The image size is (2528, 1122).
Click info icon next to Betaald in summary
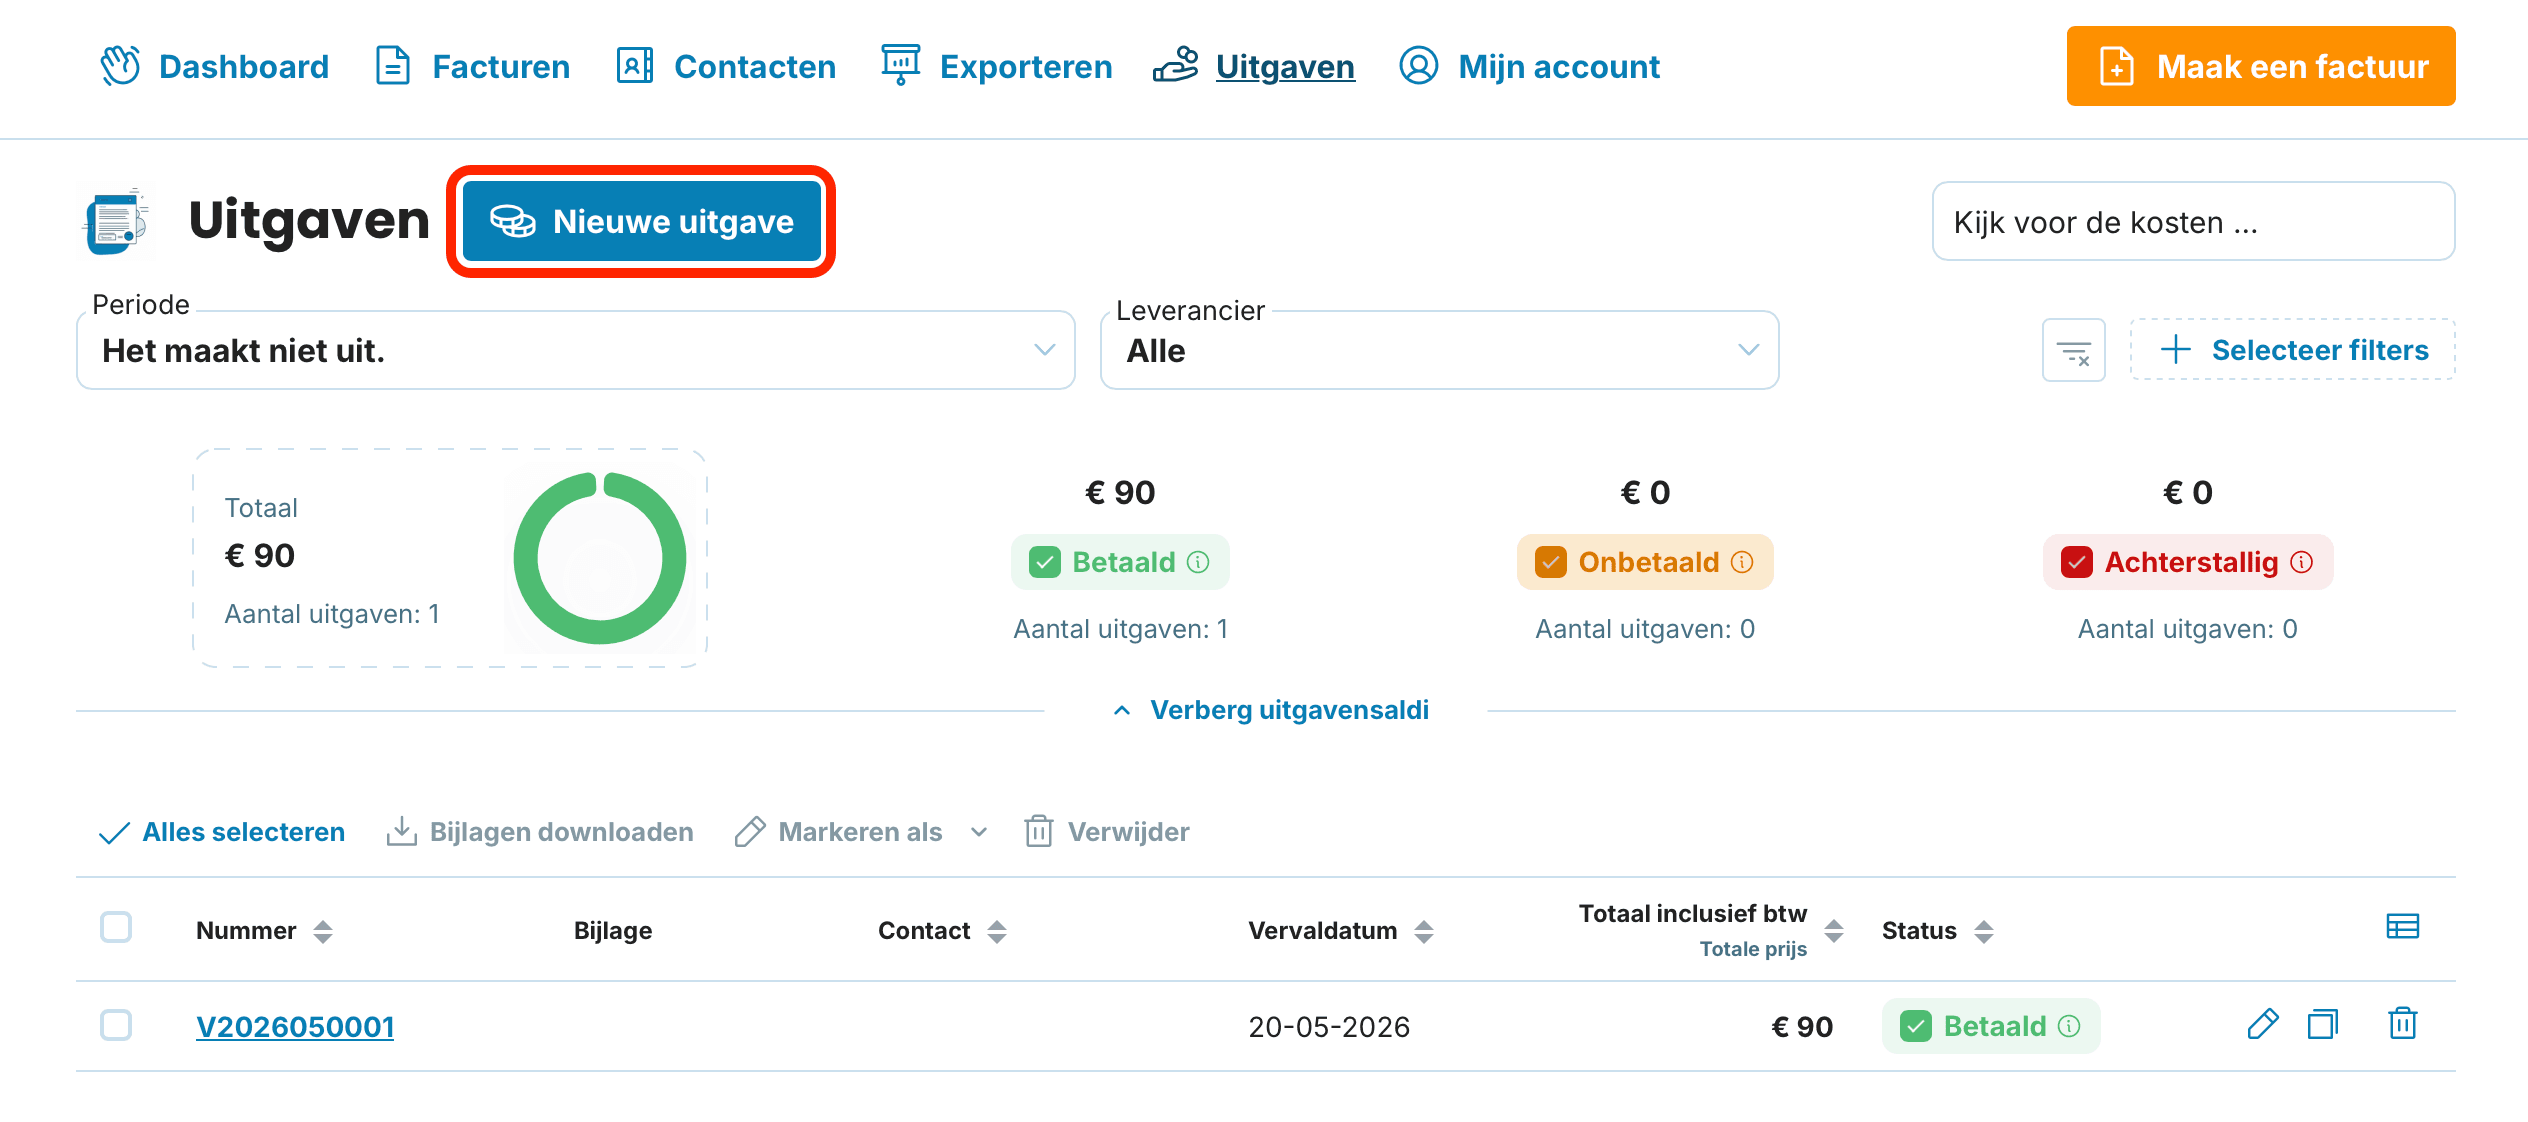pos(1198,562)
